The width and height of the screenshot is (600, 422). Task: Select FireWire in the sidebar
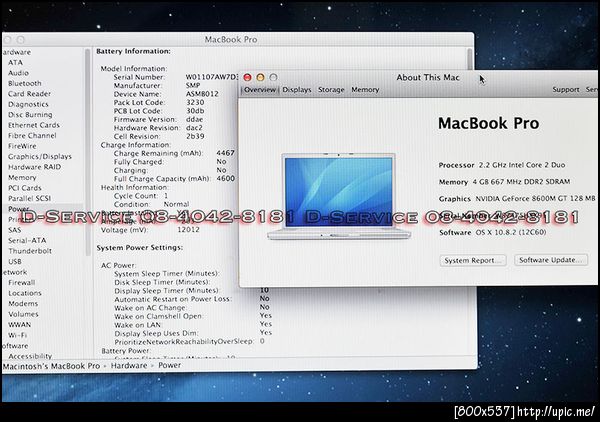point(22,146)
